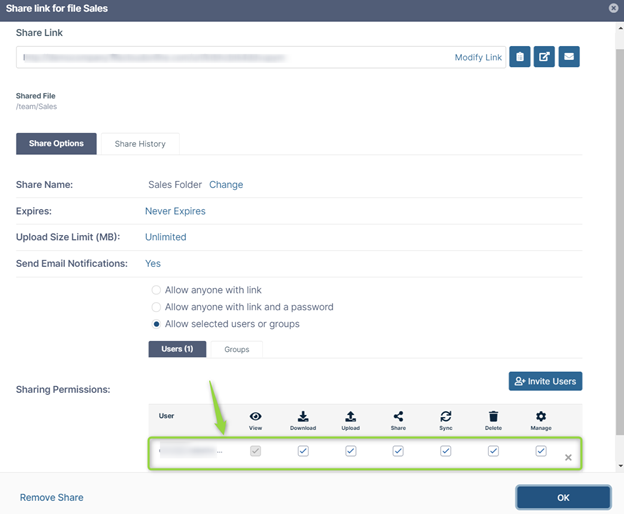Image resolution: width=624 pixels, height=514 pixels.
Task: Click Remove Share
Action: coord(52,497)
